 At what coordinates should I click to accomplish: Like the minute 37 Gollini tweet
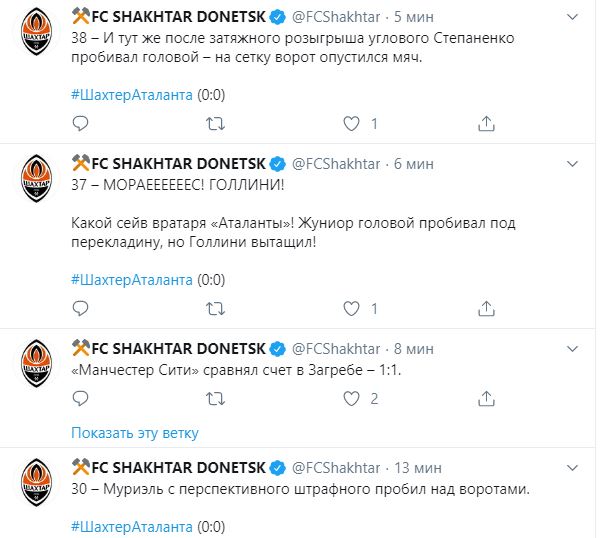(351, 308)
